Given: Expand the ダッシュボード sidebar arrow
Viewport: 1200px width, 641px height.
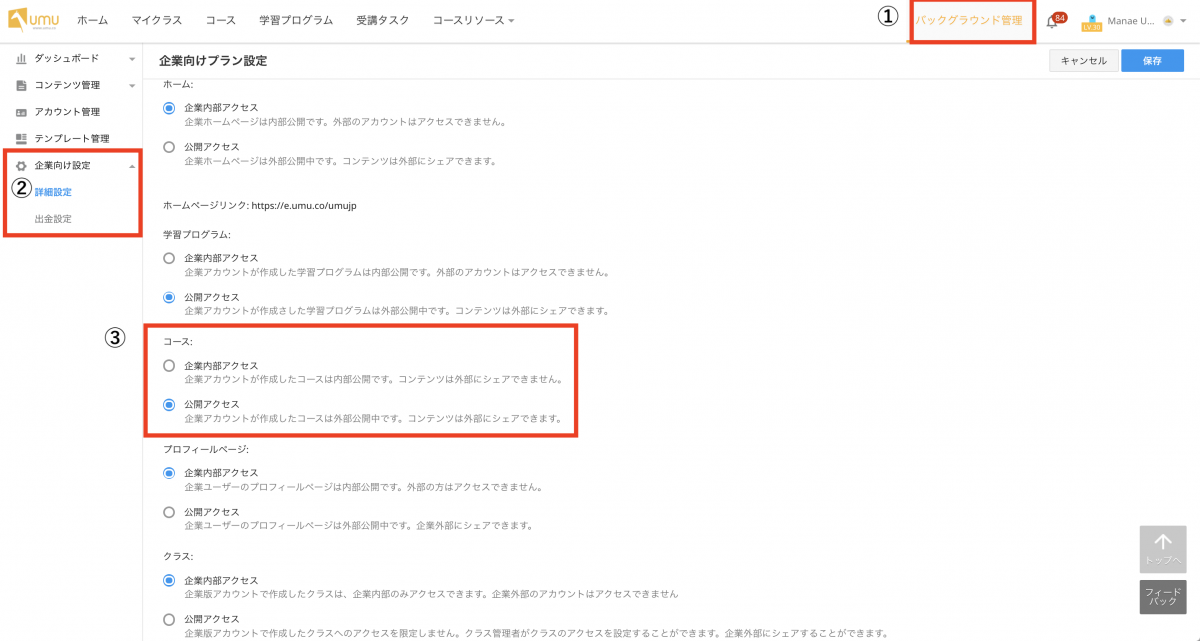Looking at the screenshot, I should pos(132,59).
